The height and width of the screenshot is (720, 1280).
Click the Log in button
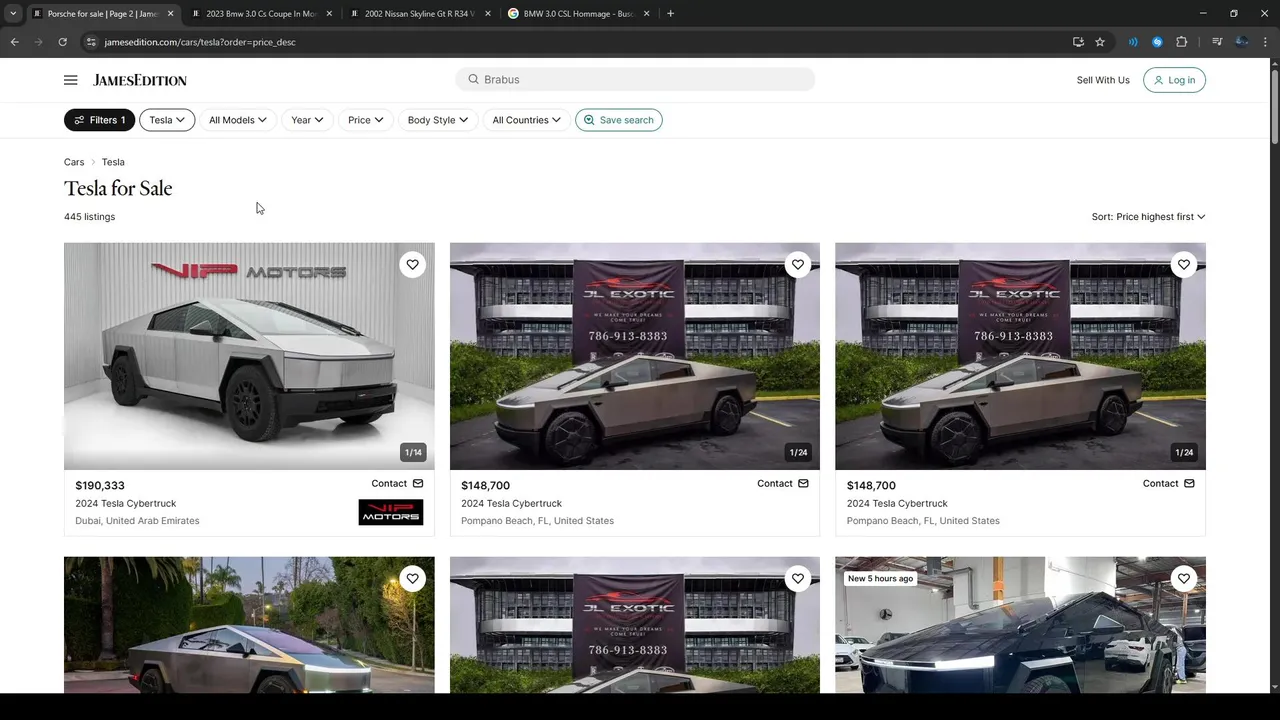[x=1174, y=80]
